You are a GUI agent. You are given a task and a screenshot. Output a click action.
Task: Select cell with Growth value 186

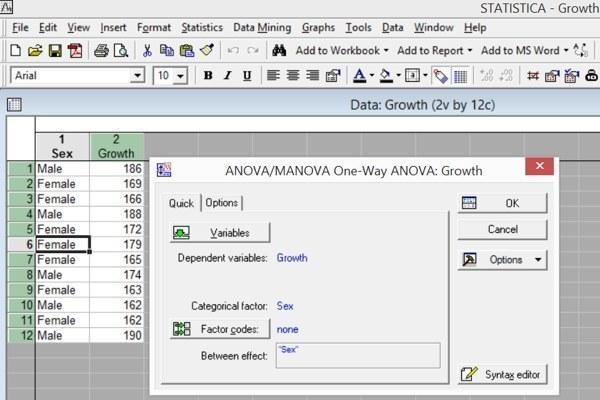tap(117, 169)
